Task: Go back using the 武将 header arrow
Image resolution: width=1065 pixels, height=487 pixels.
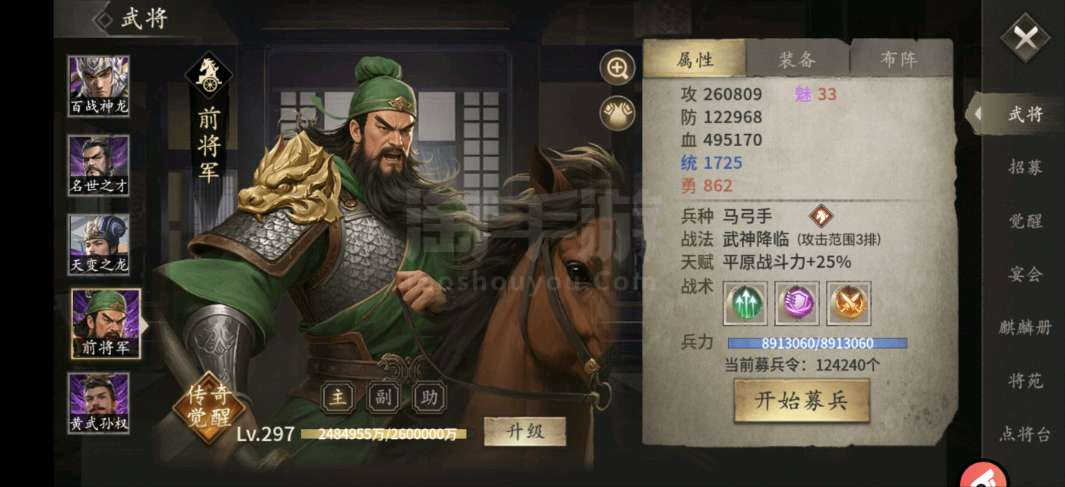Action: (x=103, y=19)
